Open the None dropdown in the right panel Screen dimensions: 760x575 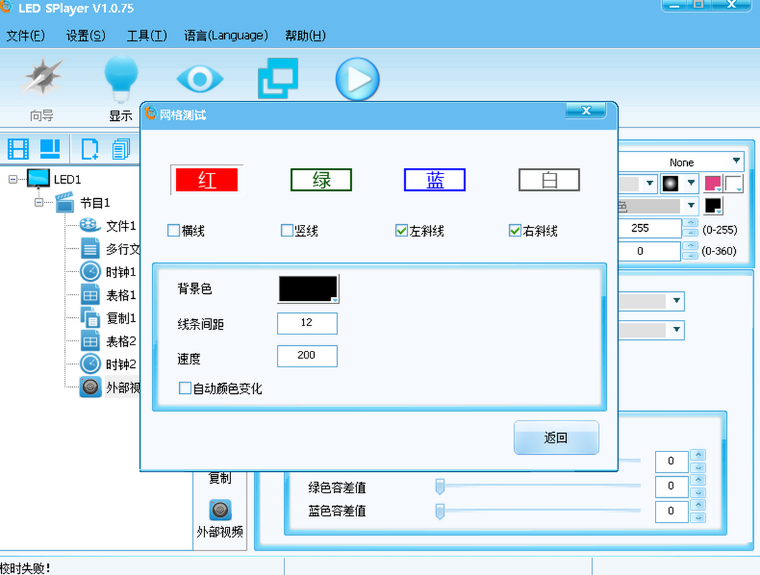coord(736,160)
